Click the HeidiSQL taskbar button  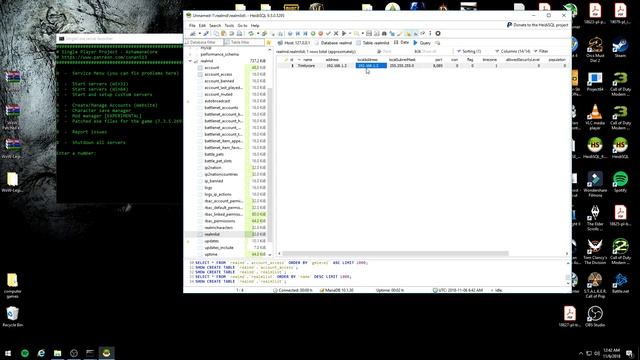tap(107, 353)
